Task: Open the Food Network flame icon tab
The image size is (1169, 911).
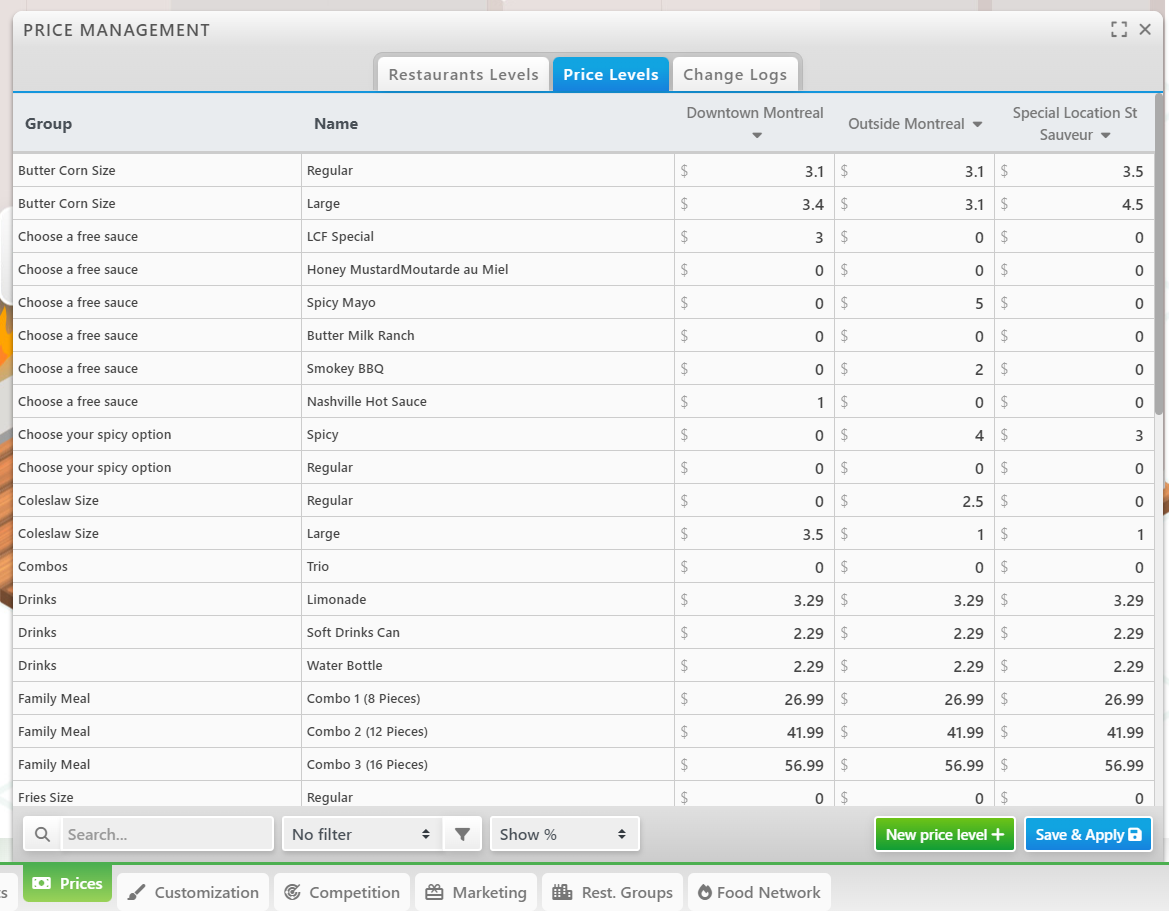Action: [759, 892]
